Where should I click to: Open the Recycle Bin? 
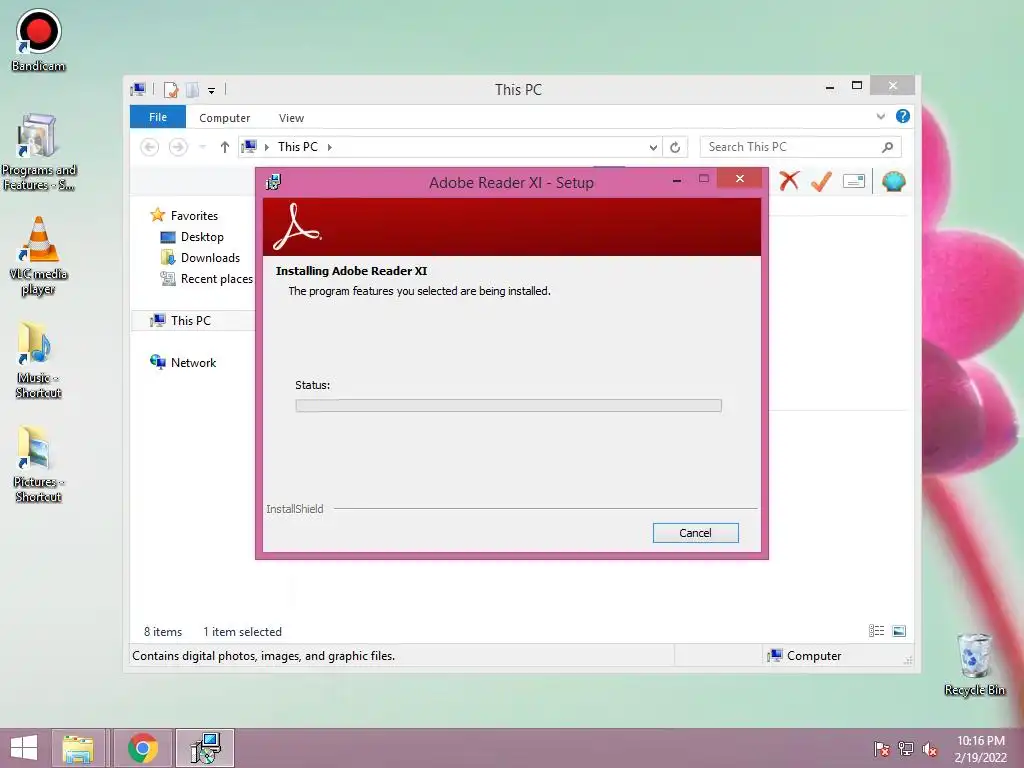(x=974, y=665)
